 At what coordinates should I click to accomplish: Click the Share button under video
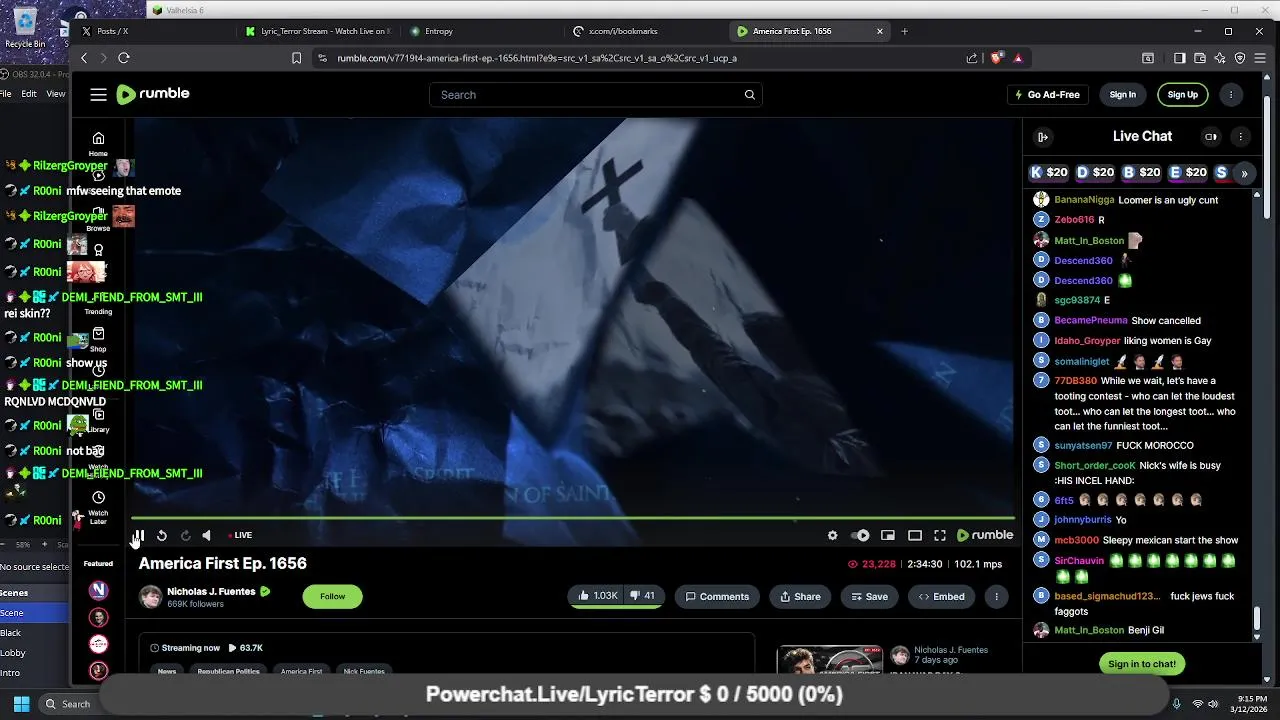point(800,597)
